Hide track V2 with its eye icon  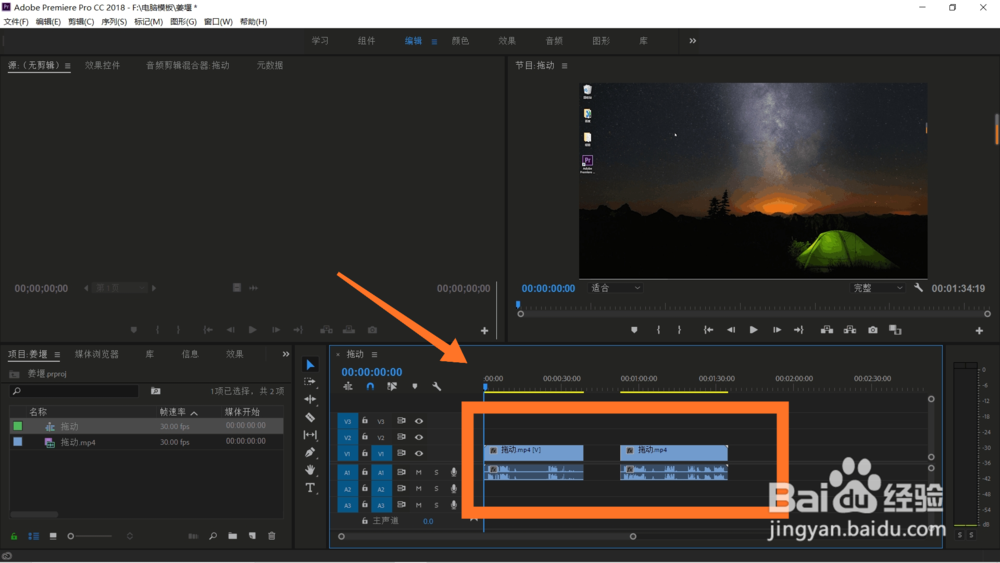coord(419,437)
